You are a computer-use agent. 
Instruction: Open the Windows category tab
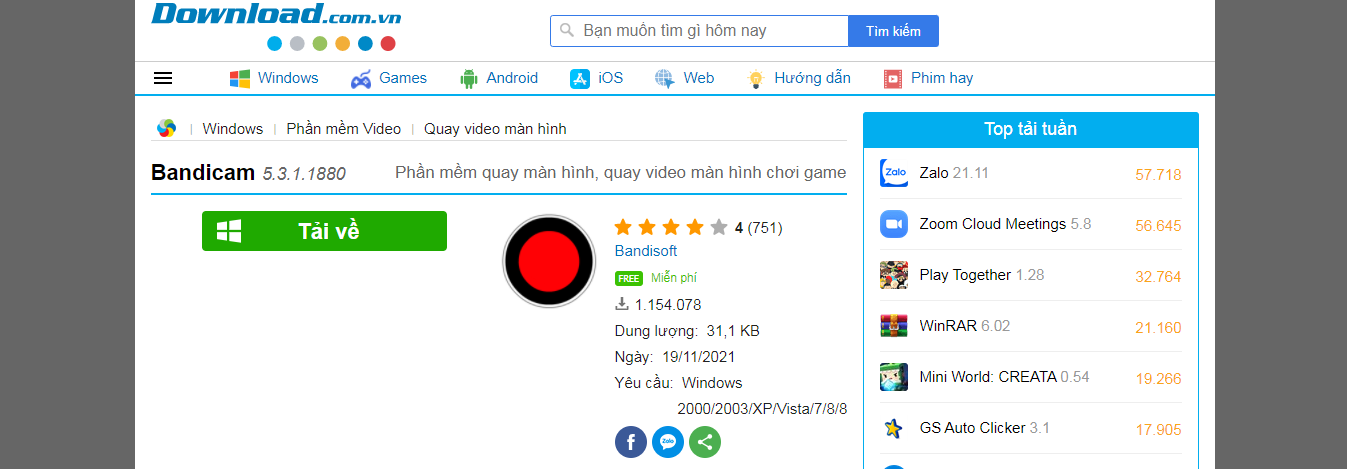[x=274, y=78]
